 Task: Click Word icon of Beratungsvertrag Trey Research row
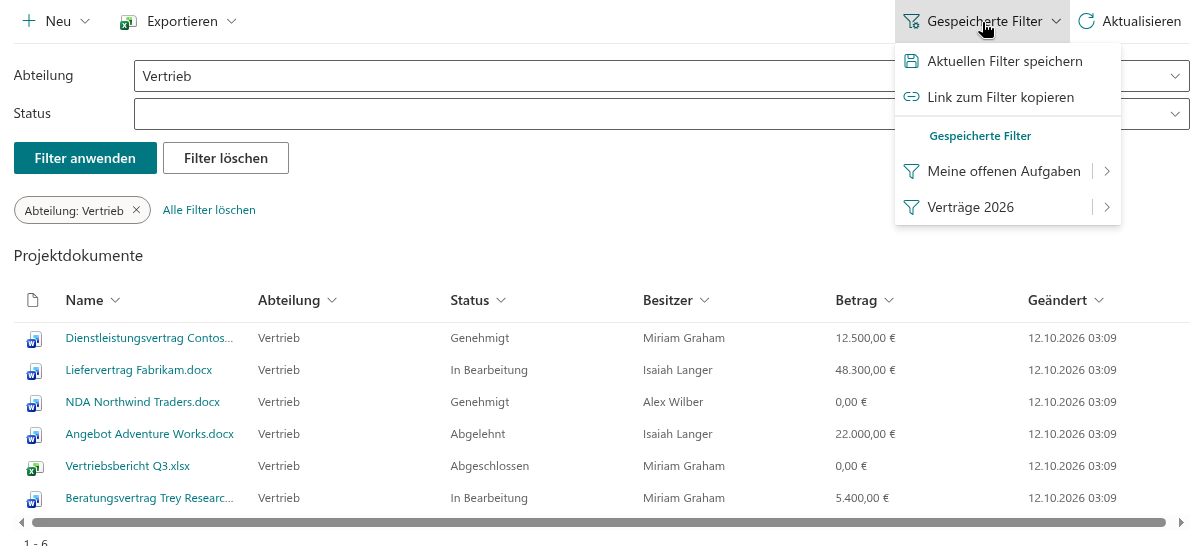tap(33, 499)
